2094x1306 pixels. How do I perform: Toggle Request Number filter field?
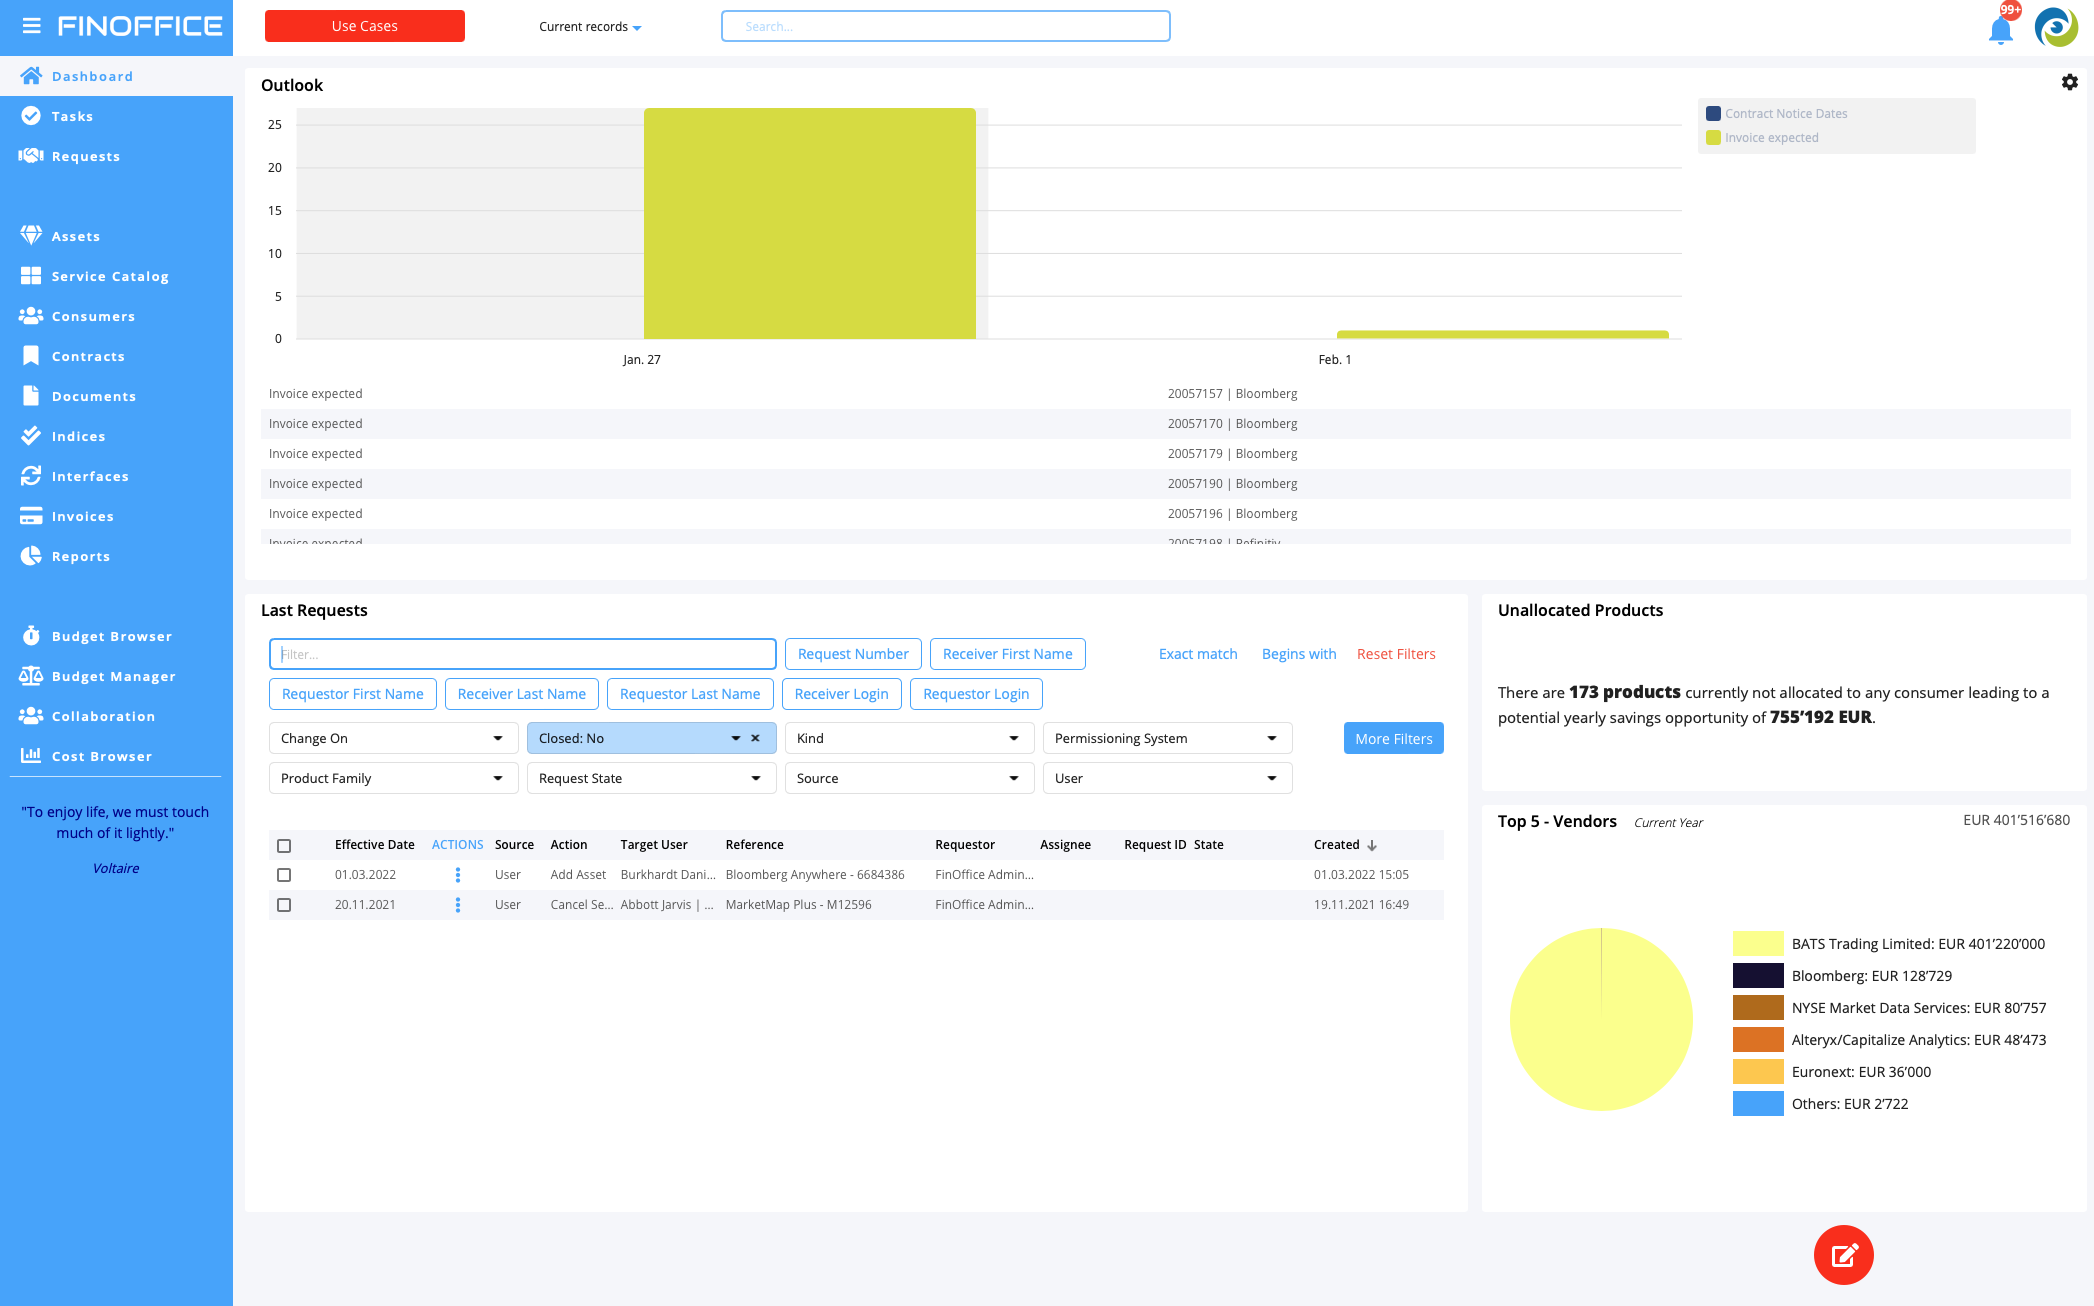coord(853,654)
